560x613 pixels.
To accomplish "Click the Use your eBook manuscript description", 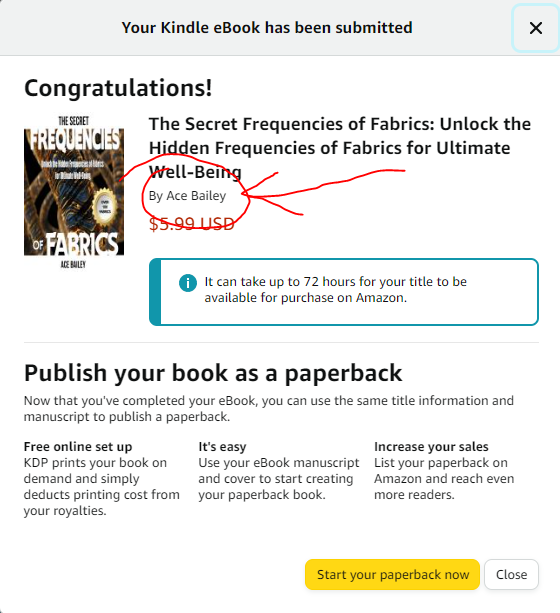I will [278, 479].
